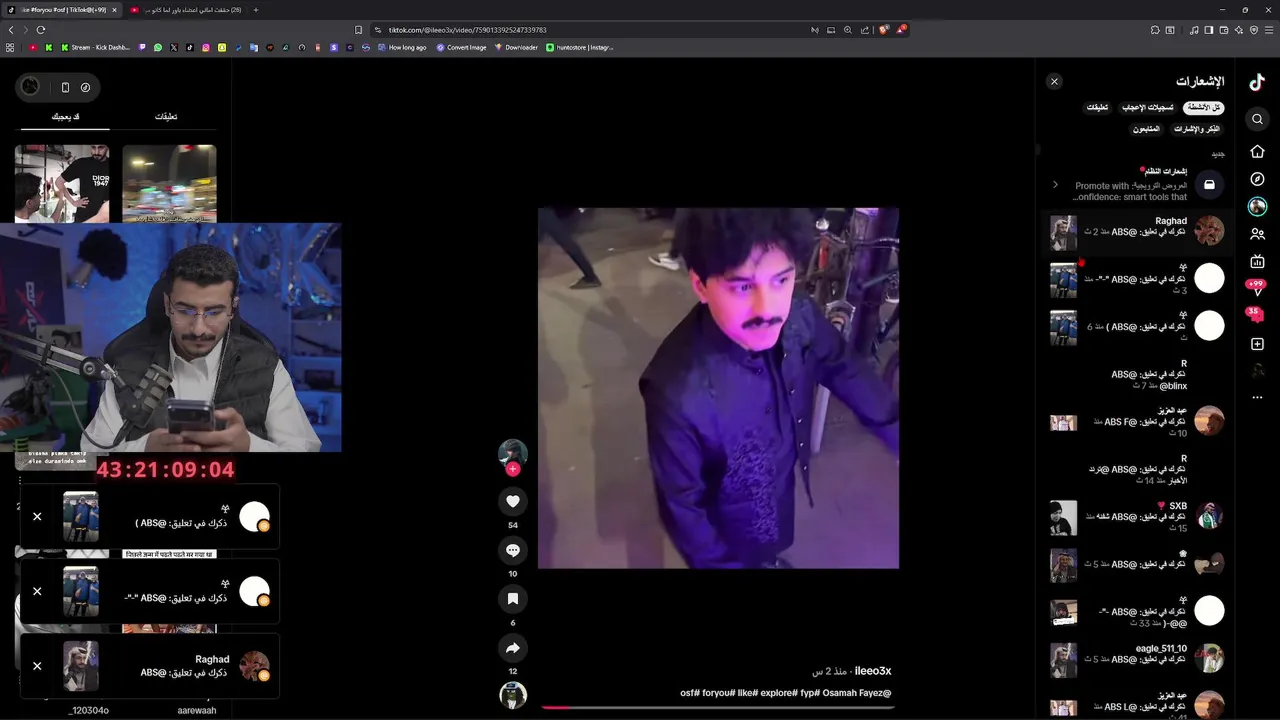Viewport: 1280px width, 720px height.
Task: Close the notifications panel with X
Action: 1054,81
